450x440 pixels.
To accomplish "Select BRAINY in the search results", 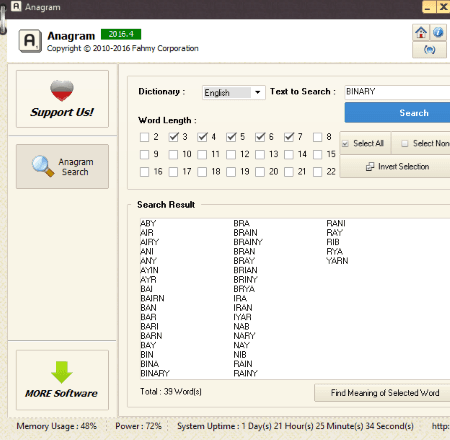I will [248, 242].
